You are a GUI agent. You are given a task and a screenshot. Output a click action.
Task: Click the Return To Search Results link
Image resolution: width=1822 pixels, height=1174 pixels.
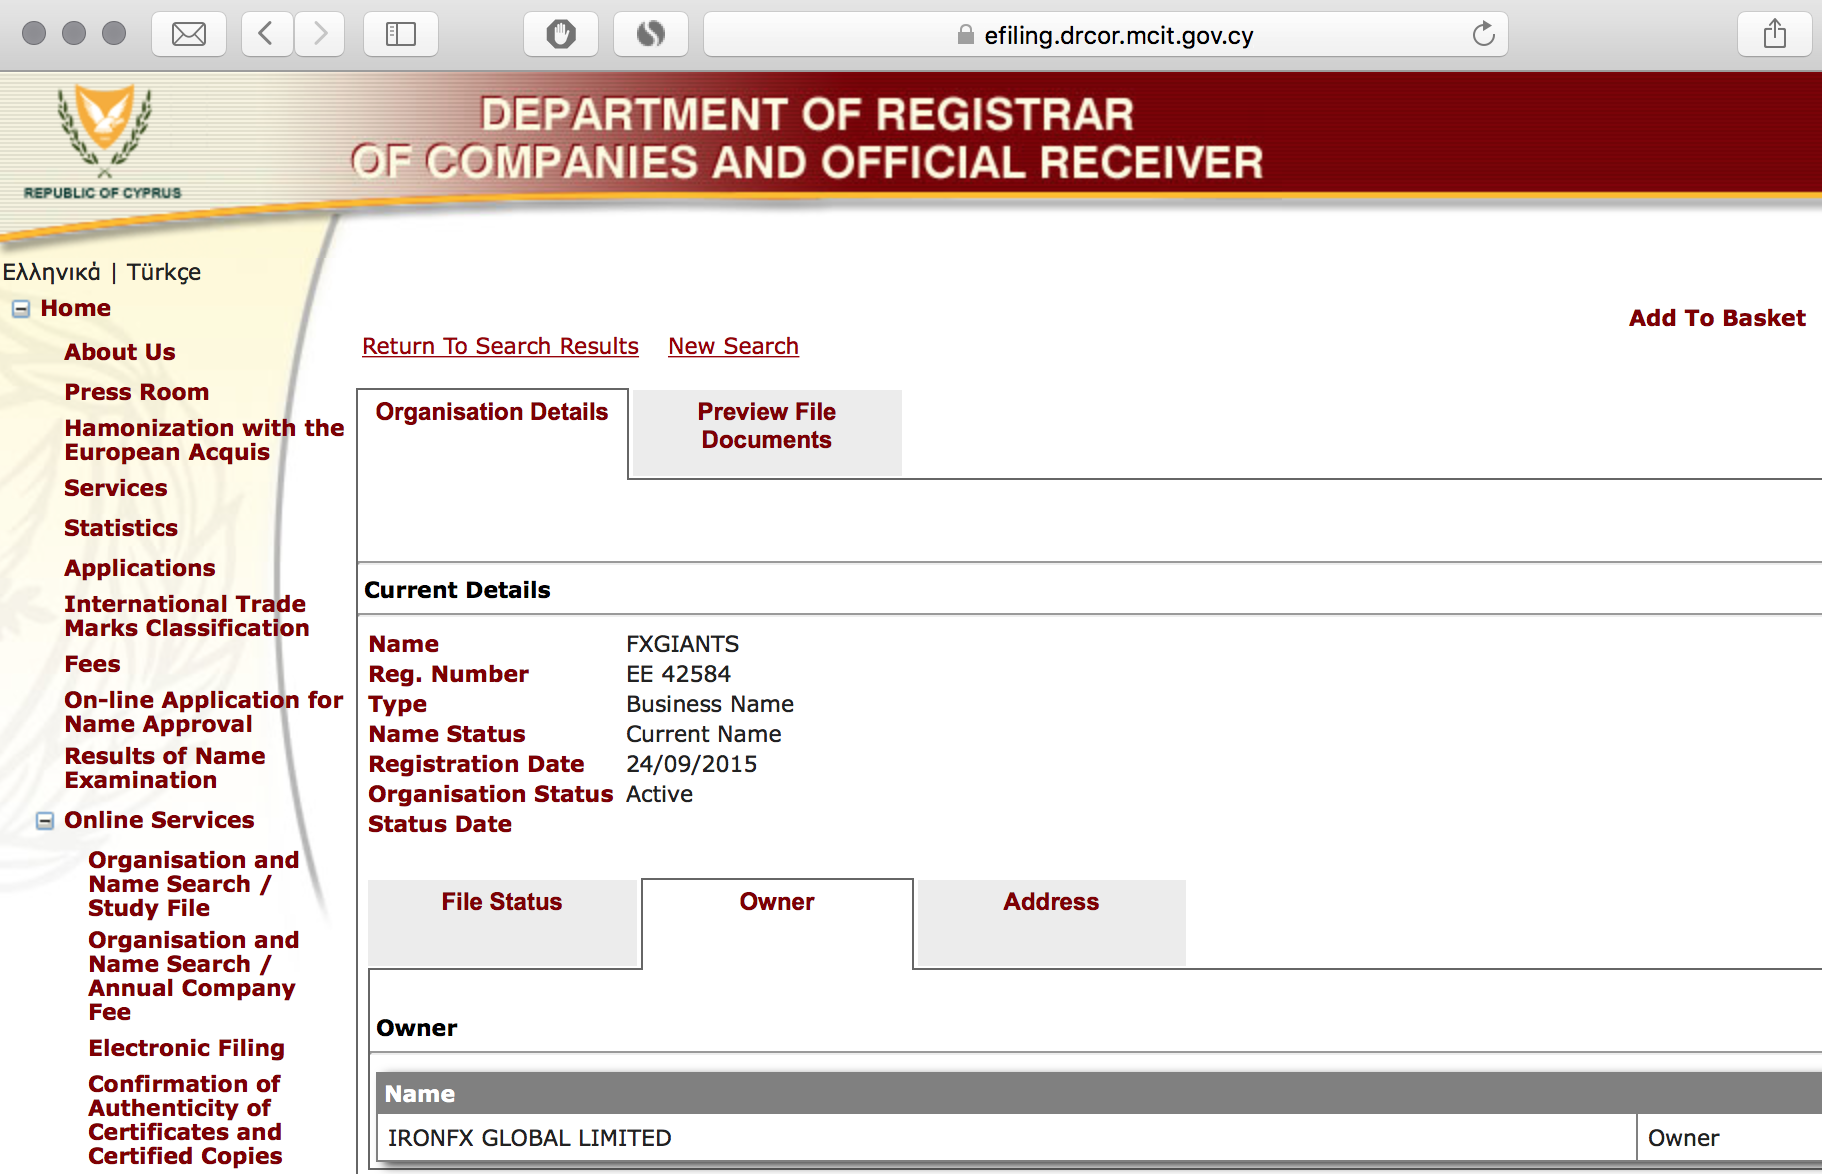coord(500,346)
